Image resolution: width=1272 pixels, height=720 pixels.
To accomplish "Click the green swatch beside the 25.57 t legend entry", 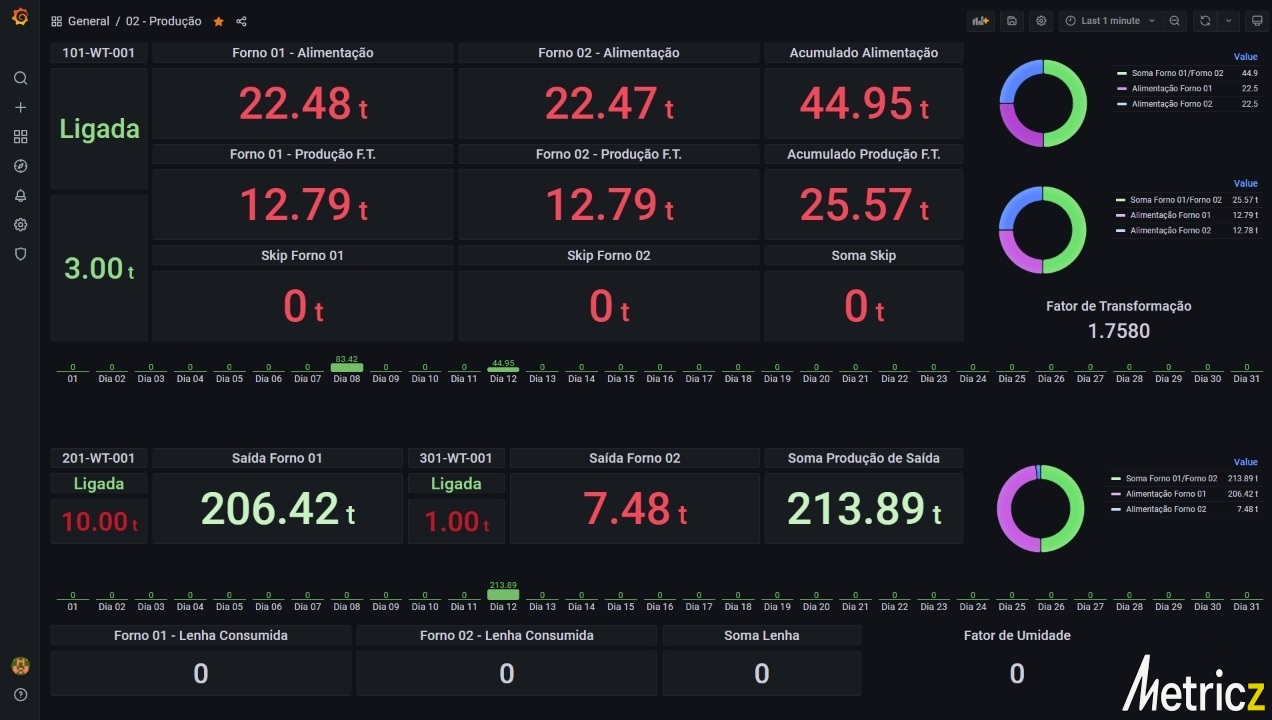I will pyautogui.click(x=1120, y=200).
